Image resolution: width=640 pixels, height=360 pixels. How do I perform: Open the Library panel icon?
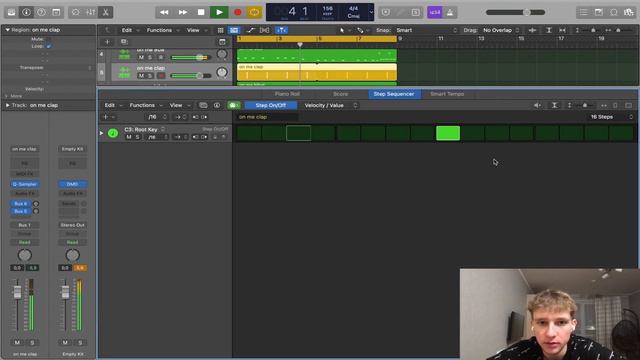point(11,12)
